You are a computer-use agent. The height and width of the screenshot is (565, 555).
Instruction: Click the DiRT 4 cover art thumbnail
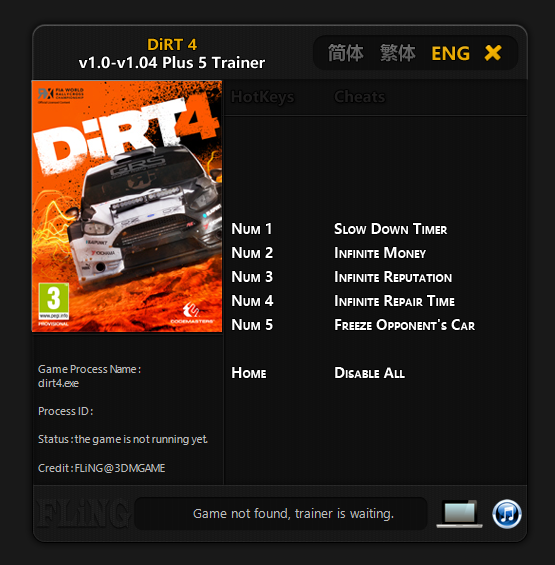pos(127,206)
